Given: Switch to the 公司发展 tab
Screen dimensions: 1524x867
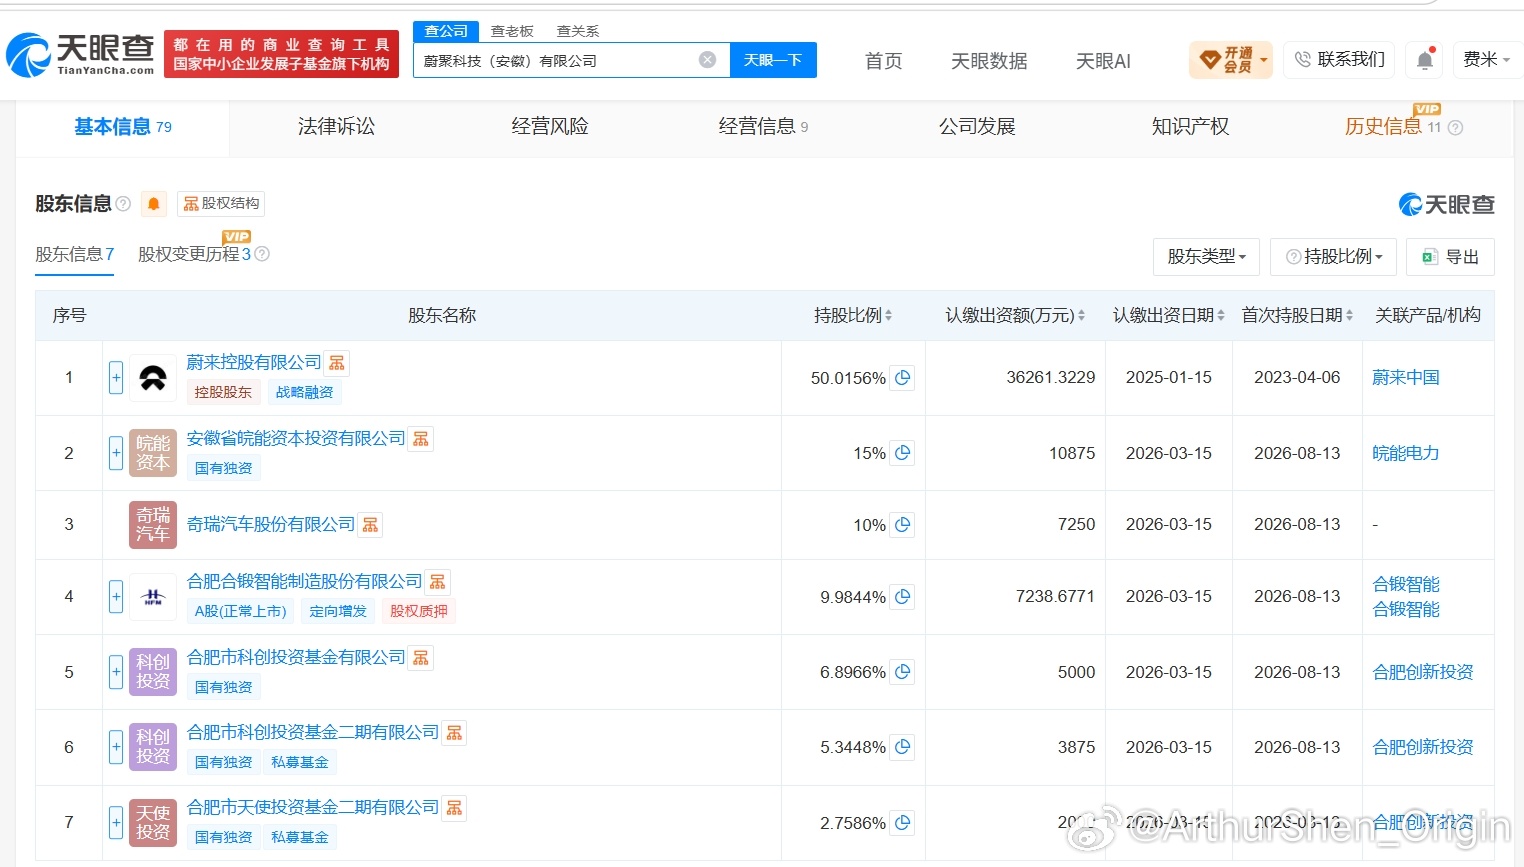Looking at the screenshot, I should point(977,127).
